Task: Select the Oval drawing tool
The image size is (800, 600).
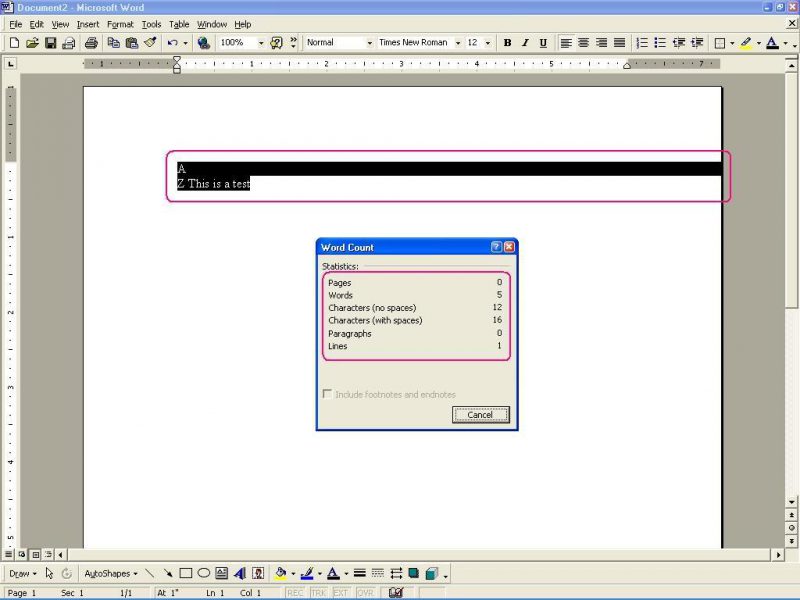Action: click(204, 572)
